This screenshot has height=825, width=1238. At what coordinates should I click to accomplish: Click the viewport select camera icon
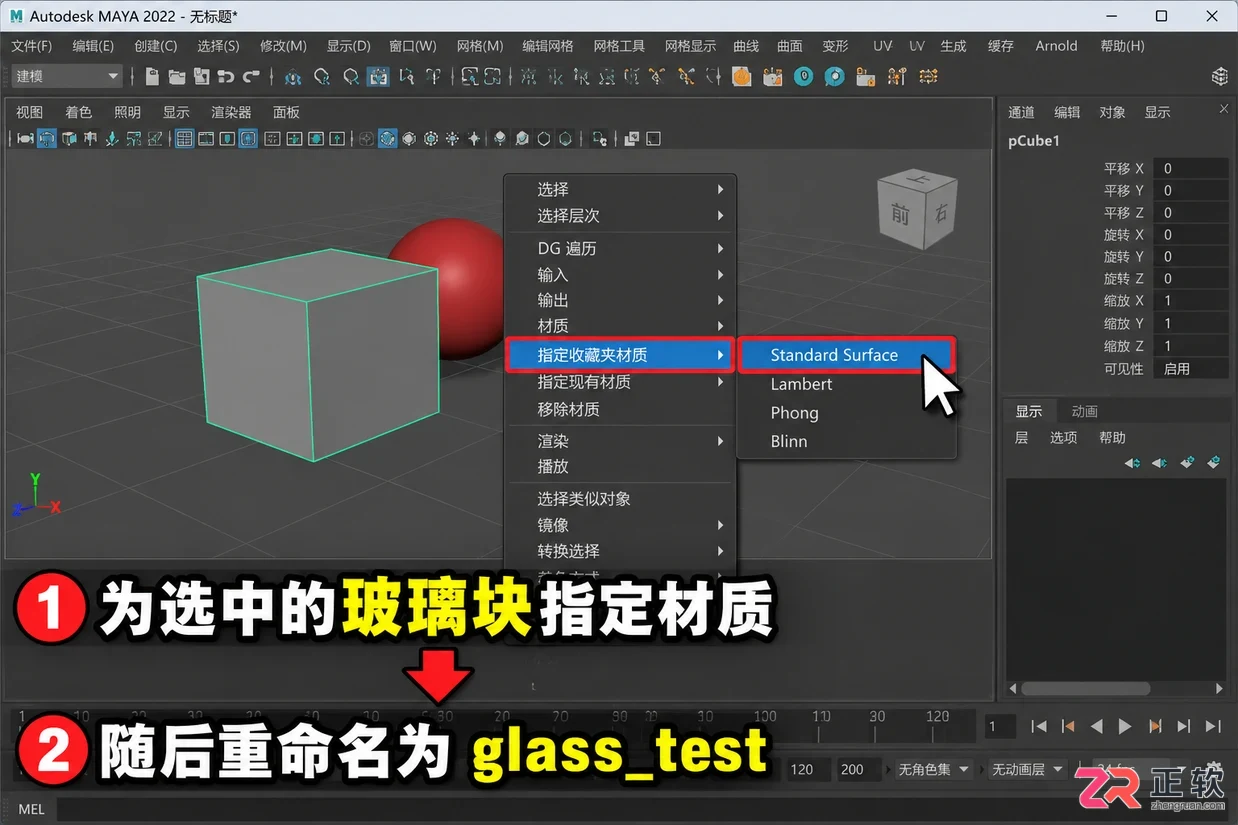tap(25, 139)
